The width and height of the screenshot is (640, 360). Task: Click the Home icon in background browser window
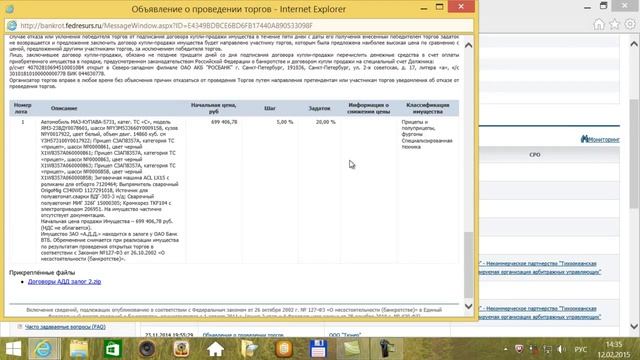point(599,24)
